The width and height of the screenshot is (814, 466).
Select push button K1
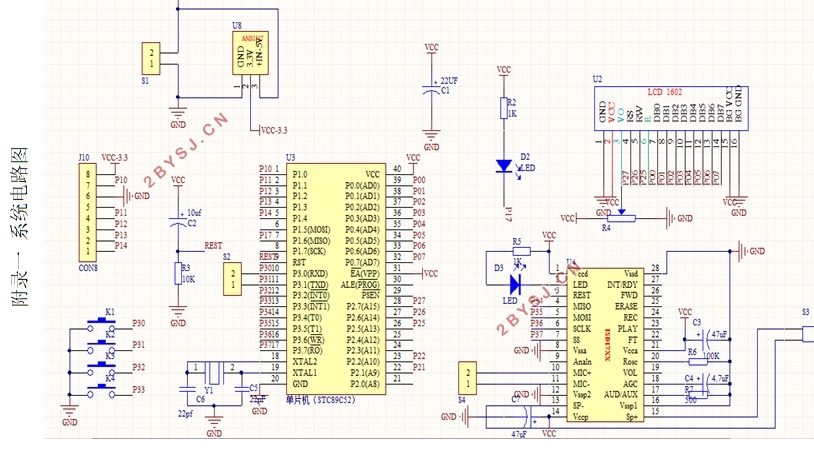(x=101, y=324)
